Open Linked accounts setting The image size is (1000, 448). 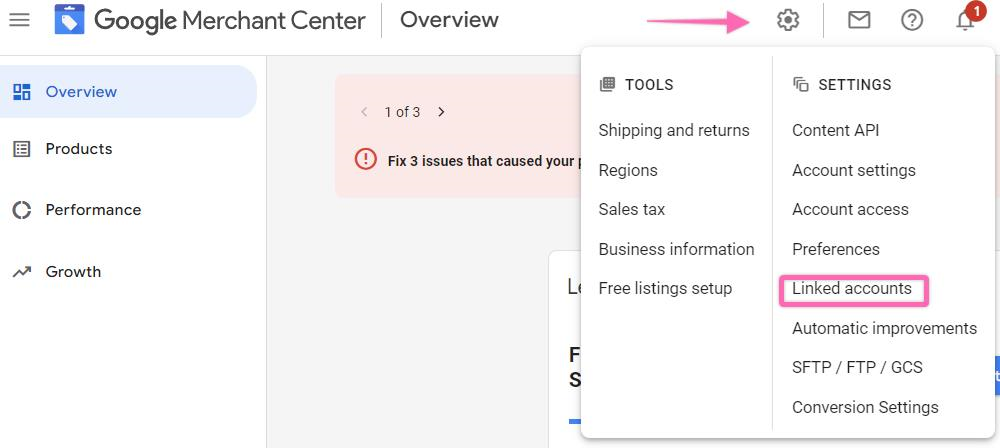coord(852,289)
